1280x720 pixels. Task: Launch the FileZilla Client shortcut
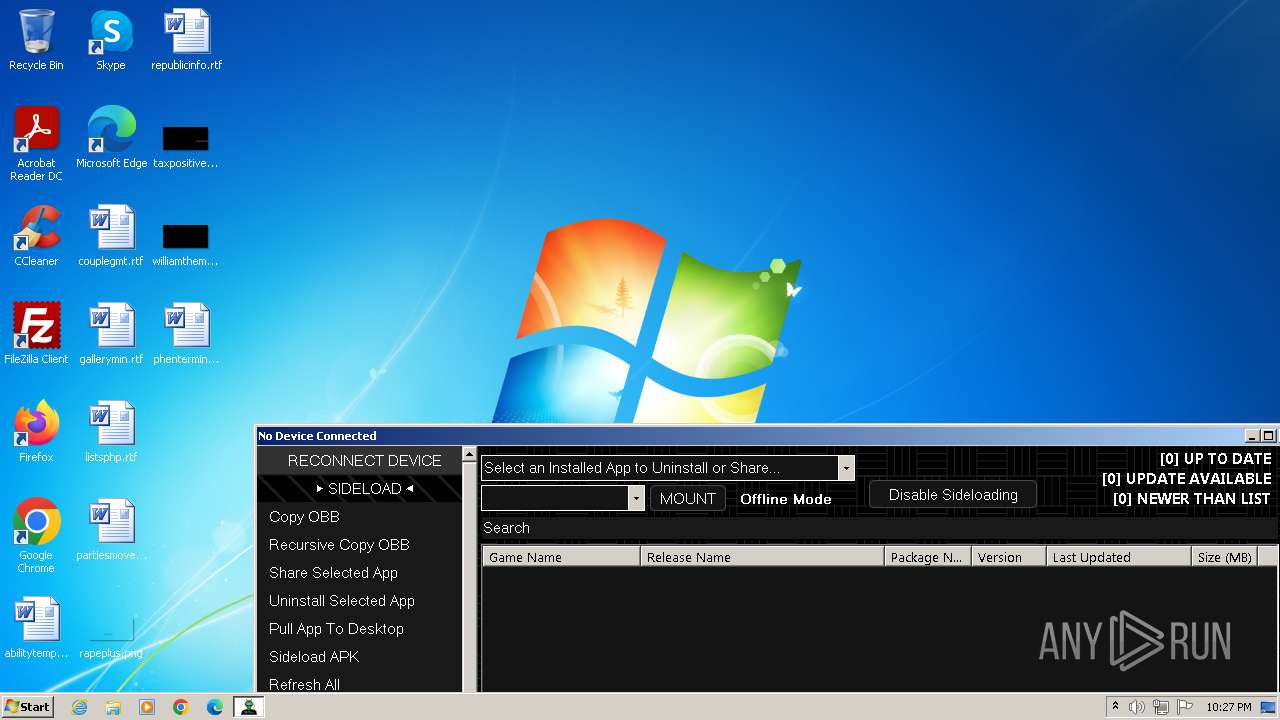pyautogui.click(x=36, y=334)
